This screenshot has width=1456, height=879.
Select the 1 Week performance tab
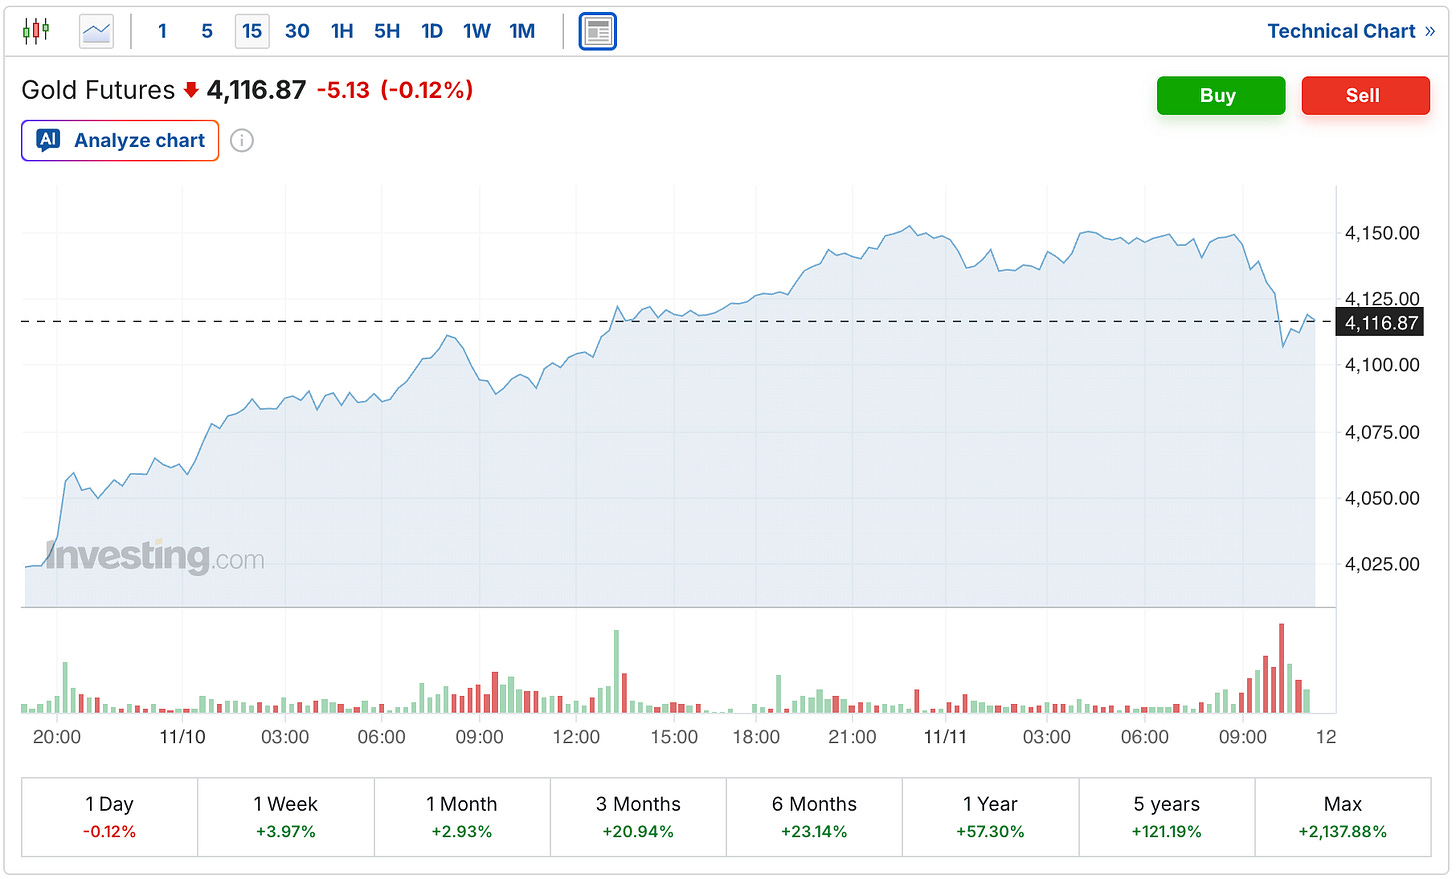coord(285,817)
